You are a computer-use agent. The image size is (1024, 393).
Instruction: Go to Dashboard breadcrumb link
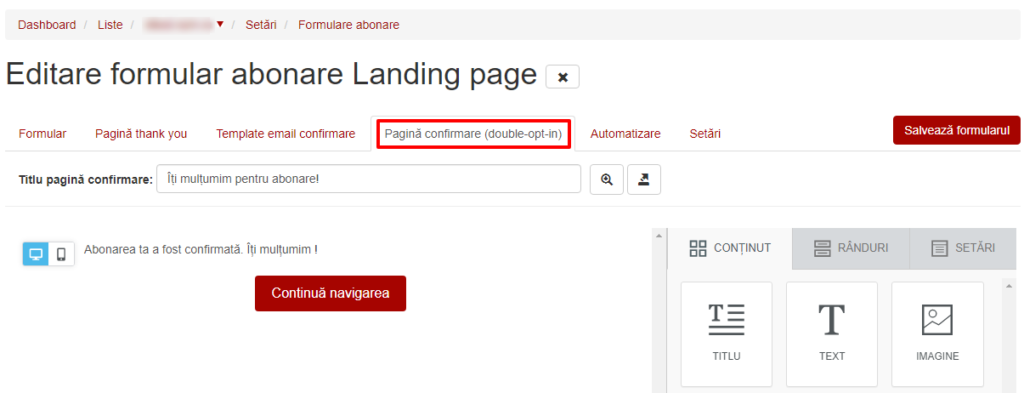coord(46,25)
